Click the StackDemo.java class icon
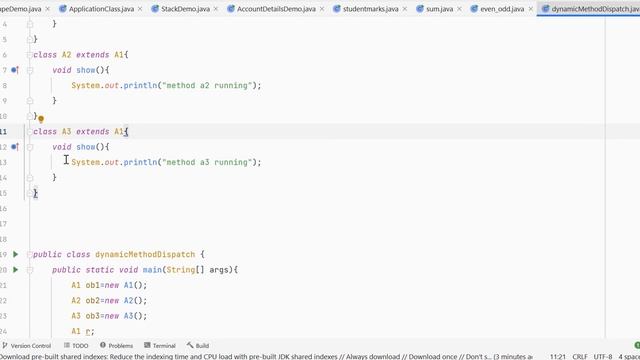 coord(155,9)
